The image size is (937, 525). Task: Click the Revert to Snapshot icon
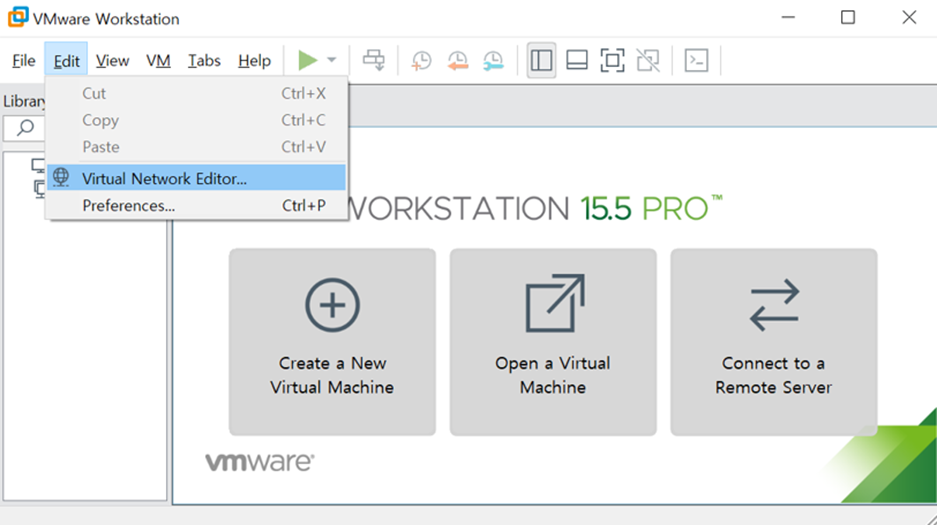(x=458, y=60)
